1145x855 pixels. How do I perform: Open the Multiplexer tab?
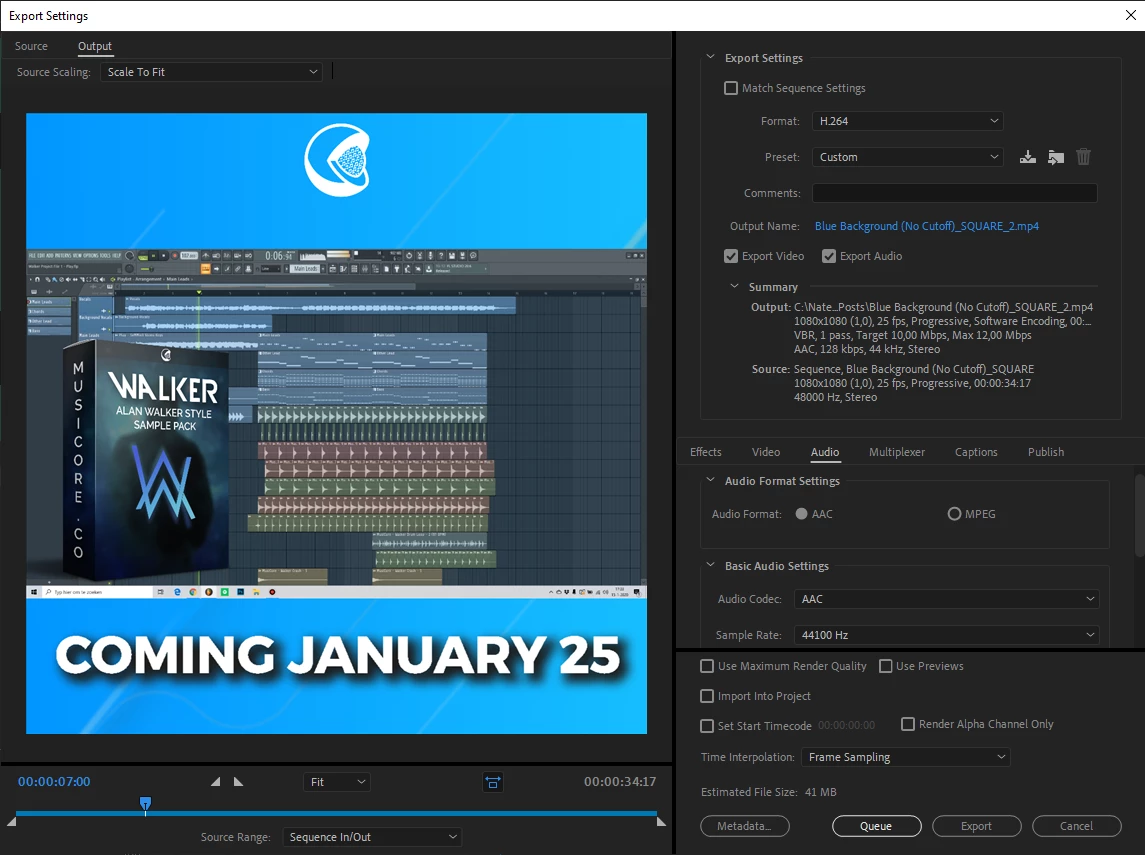[897, 452]
